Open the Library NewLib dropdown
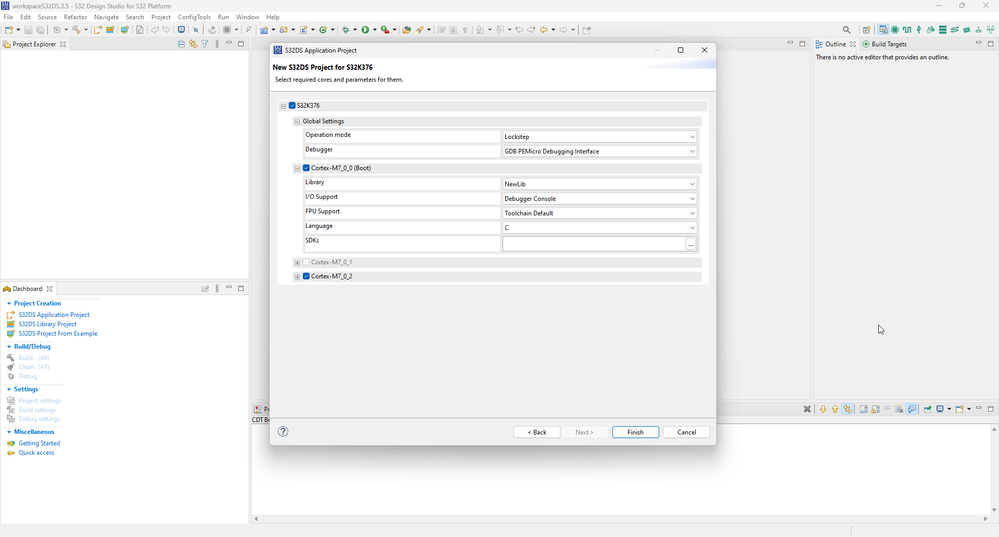The height and width of the screenshot is (537, 999). 599,183
